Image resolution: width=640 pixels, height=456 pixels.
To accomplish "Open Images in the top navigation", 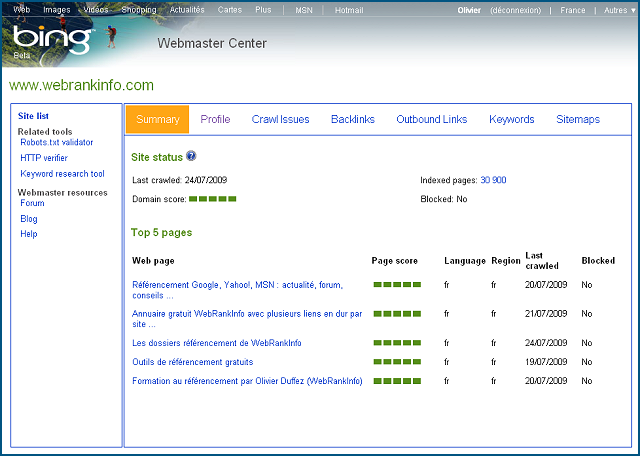I will [x=57, y=10].
